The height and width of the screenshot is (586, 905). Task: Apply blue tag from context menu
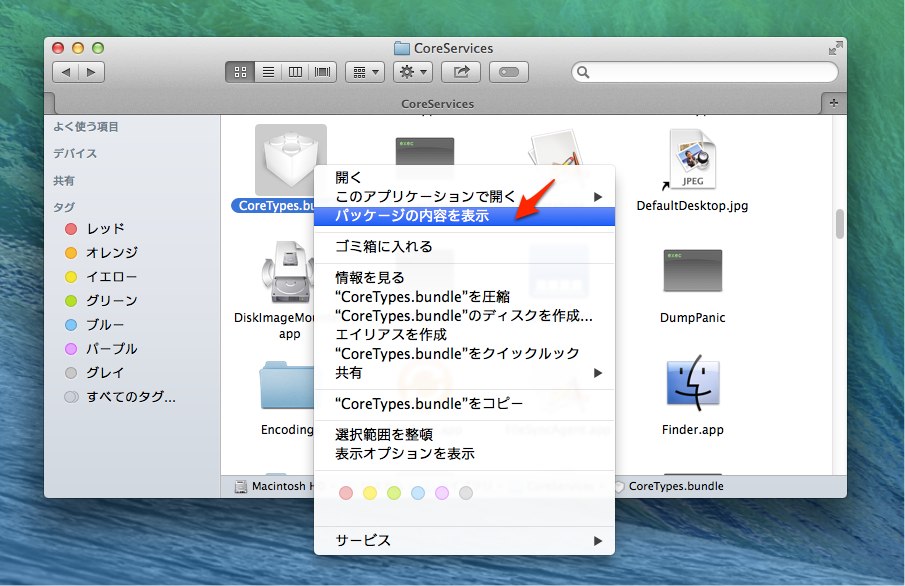point(418,492)
